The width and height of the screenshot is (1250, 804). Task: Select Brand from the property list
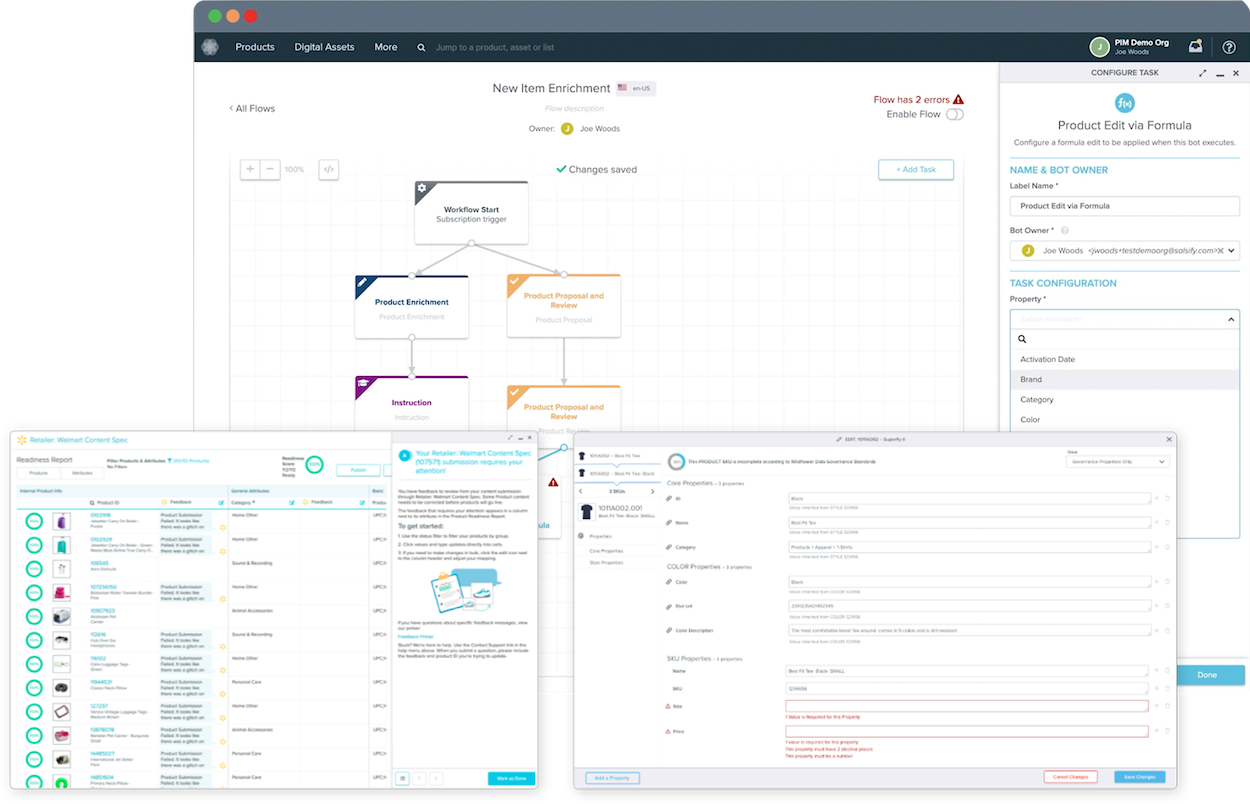(1031, 379)
